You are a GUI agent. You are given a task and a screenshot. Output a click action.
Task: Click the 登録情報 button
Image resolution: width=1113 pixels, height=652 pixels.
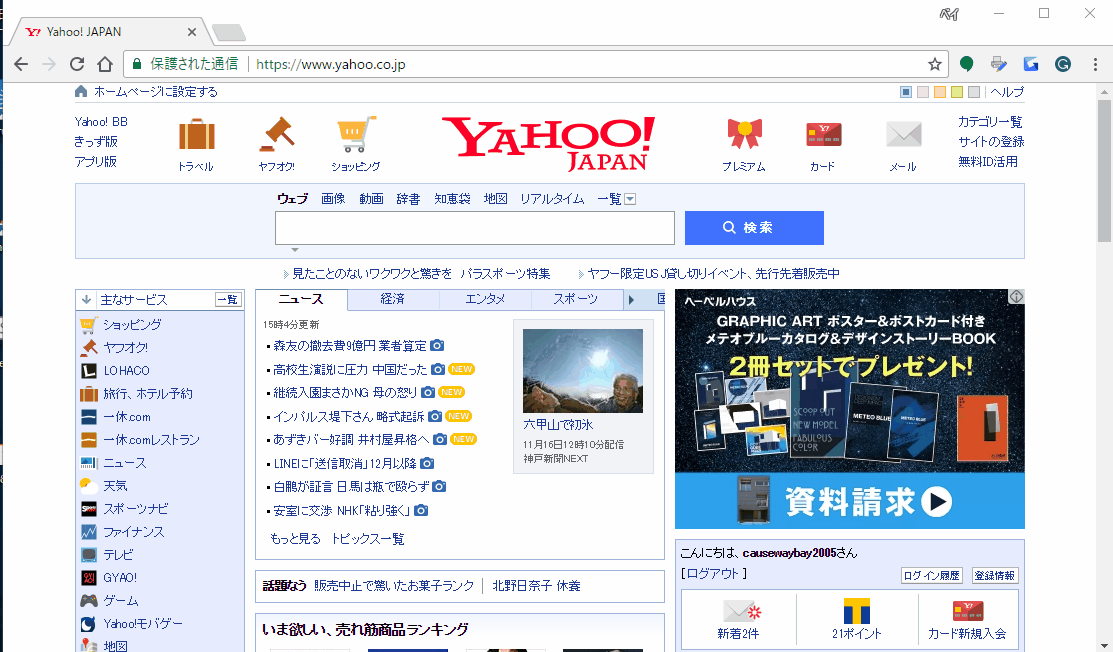tap(994, 575)
